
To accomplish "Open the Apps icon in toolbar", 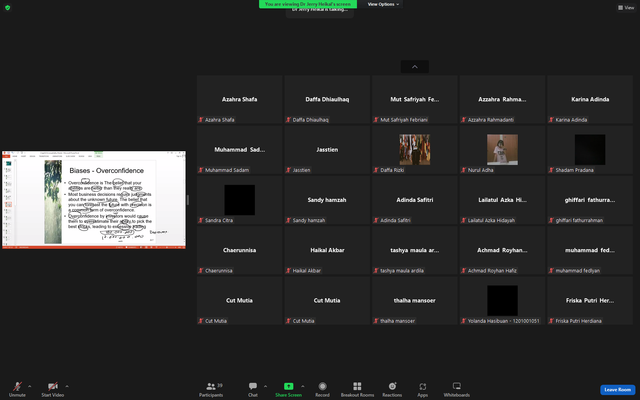I will [422, 386].
